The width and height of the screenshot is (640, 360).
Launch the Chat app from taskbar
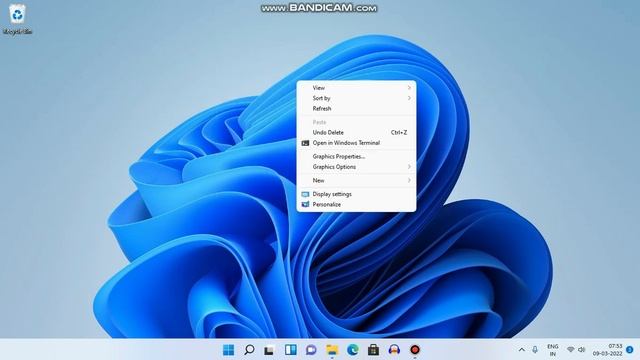point(311,350)
